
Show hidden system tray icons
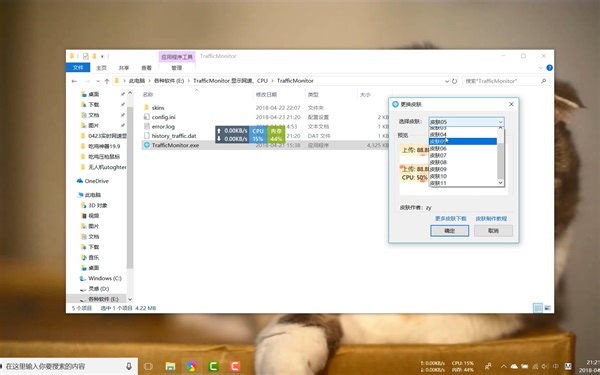(x=504, y=367)
